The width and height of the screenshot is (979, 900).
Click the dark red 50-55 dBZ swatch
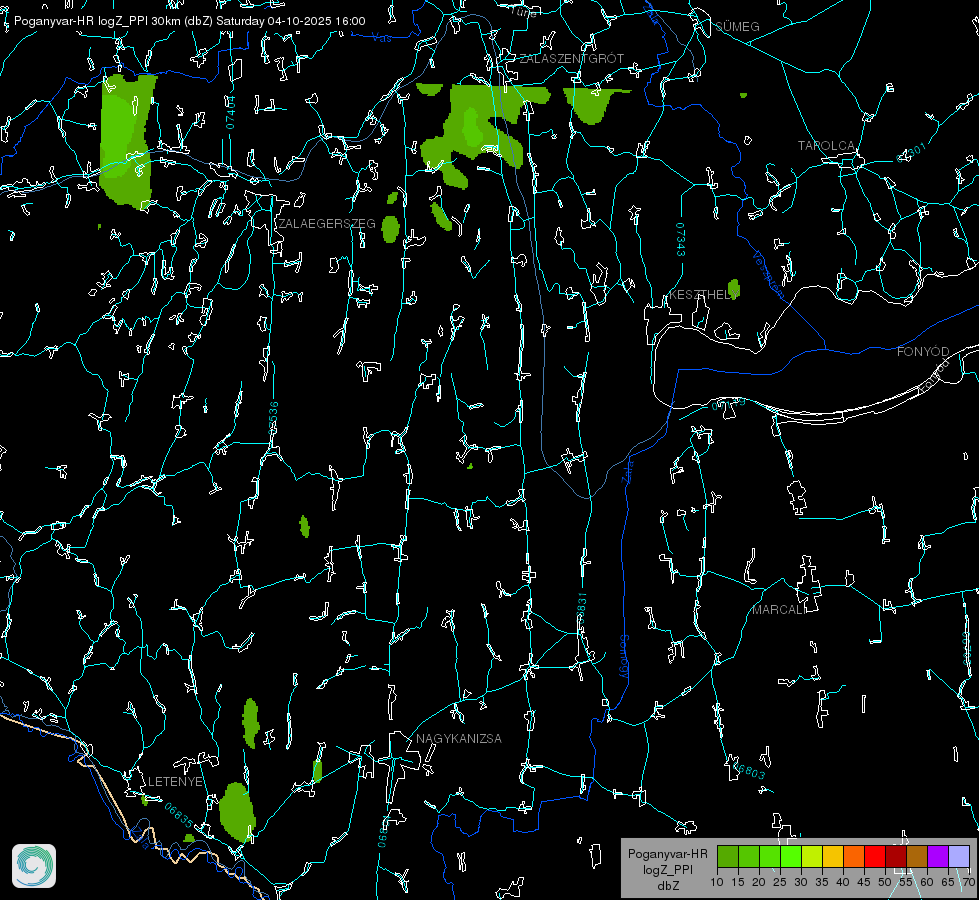click(896, 856)
